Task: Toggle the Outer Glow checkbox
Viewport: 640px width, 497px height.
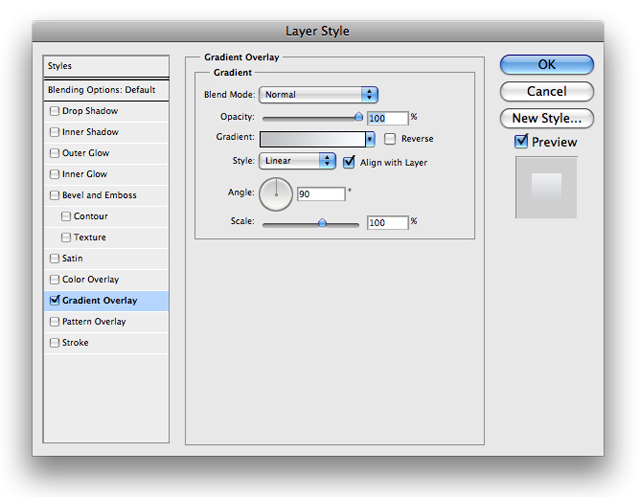Action: pos(54,153)
